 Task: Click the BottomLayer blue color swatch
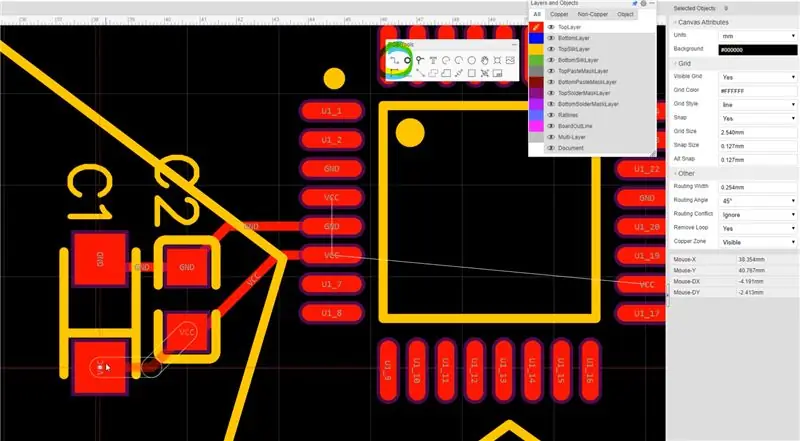(x=536, y=38)
